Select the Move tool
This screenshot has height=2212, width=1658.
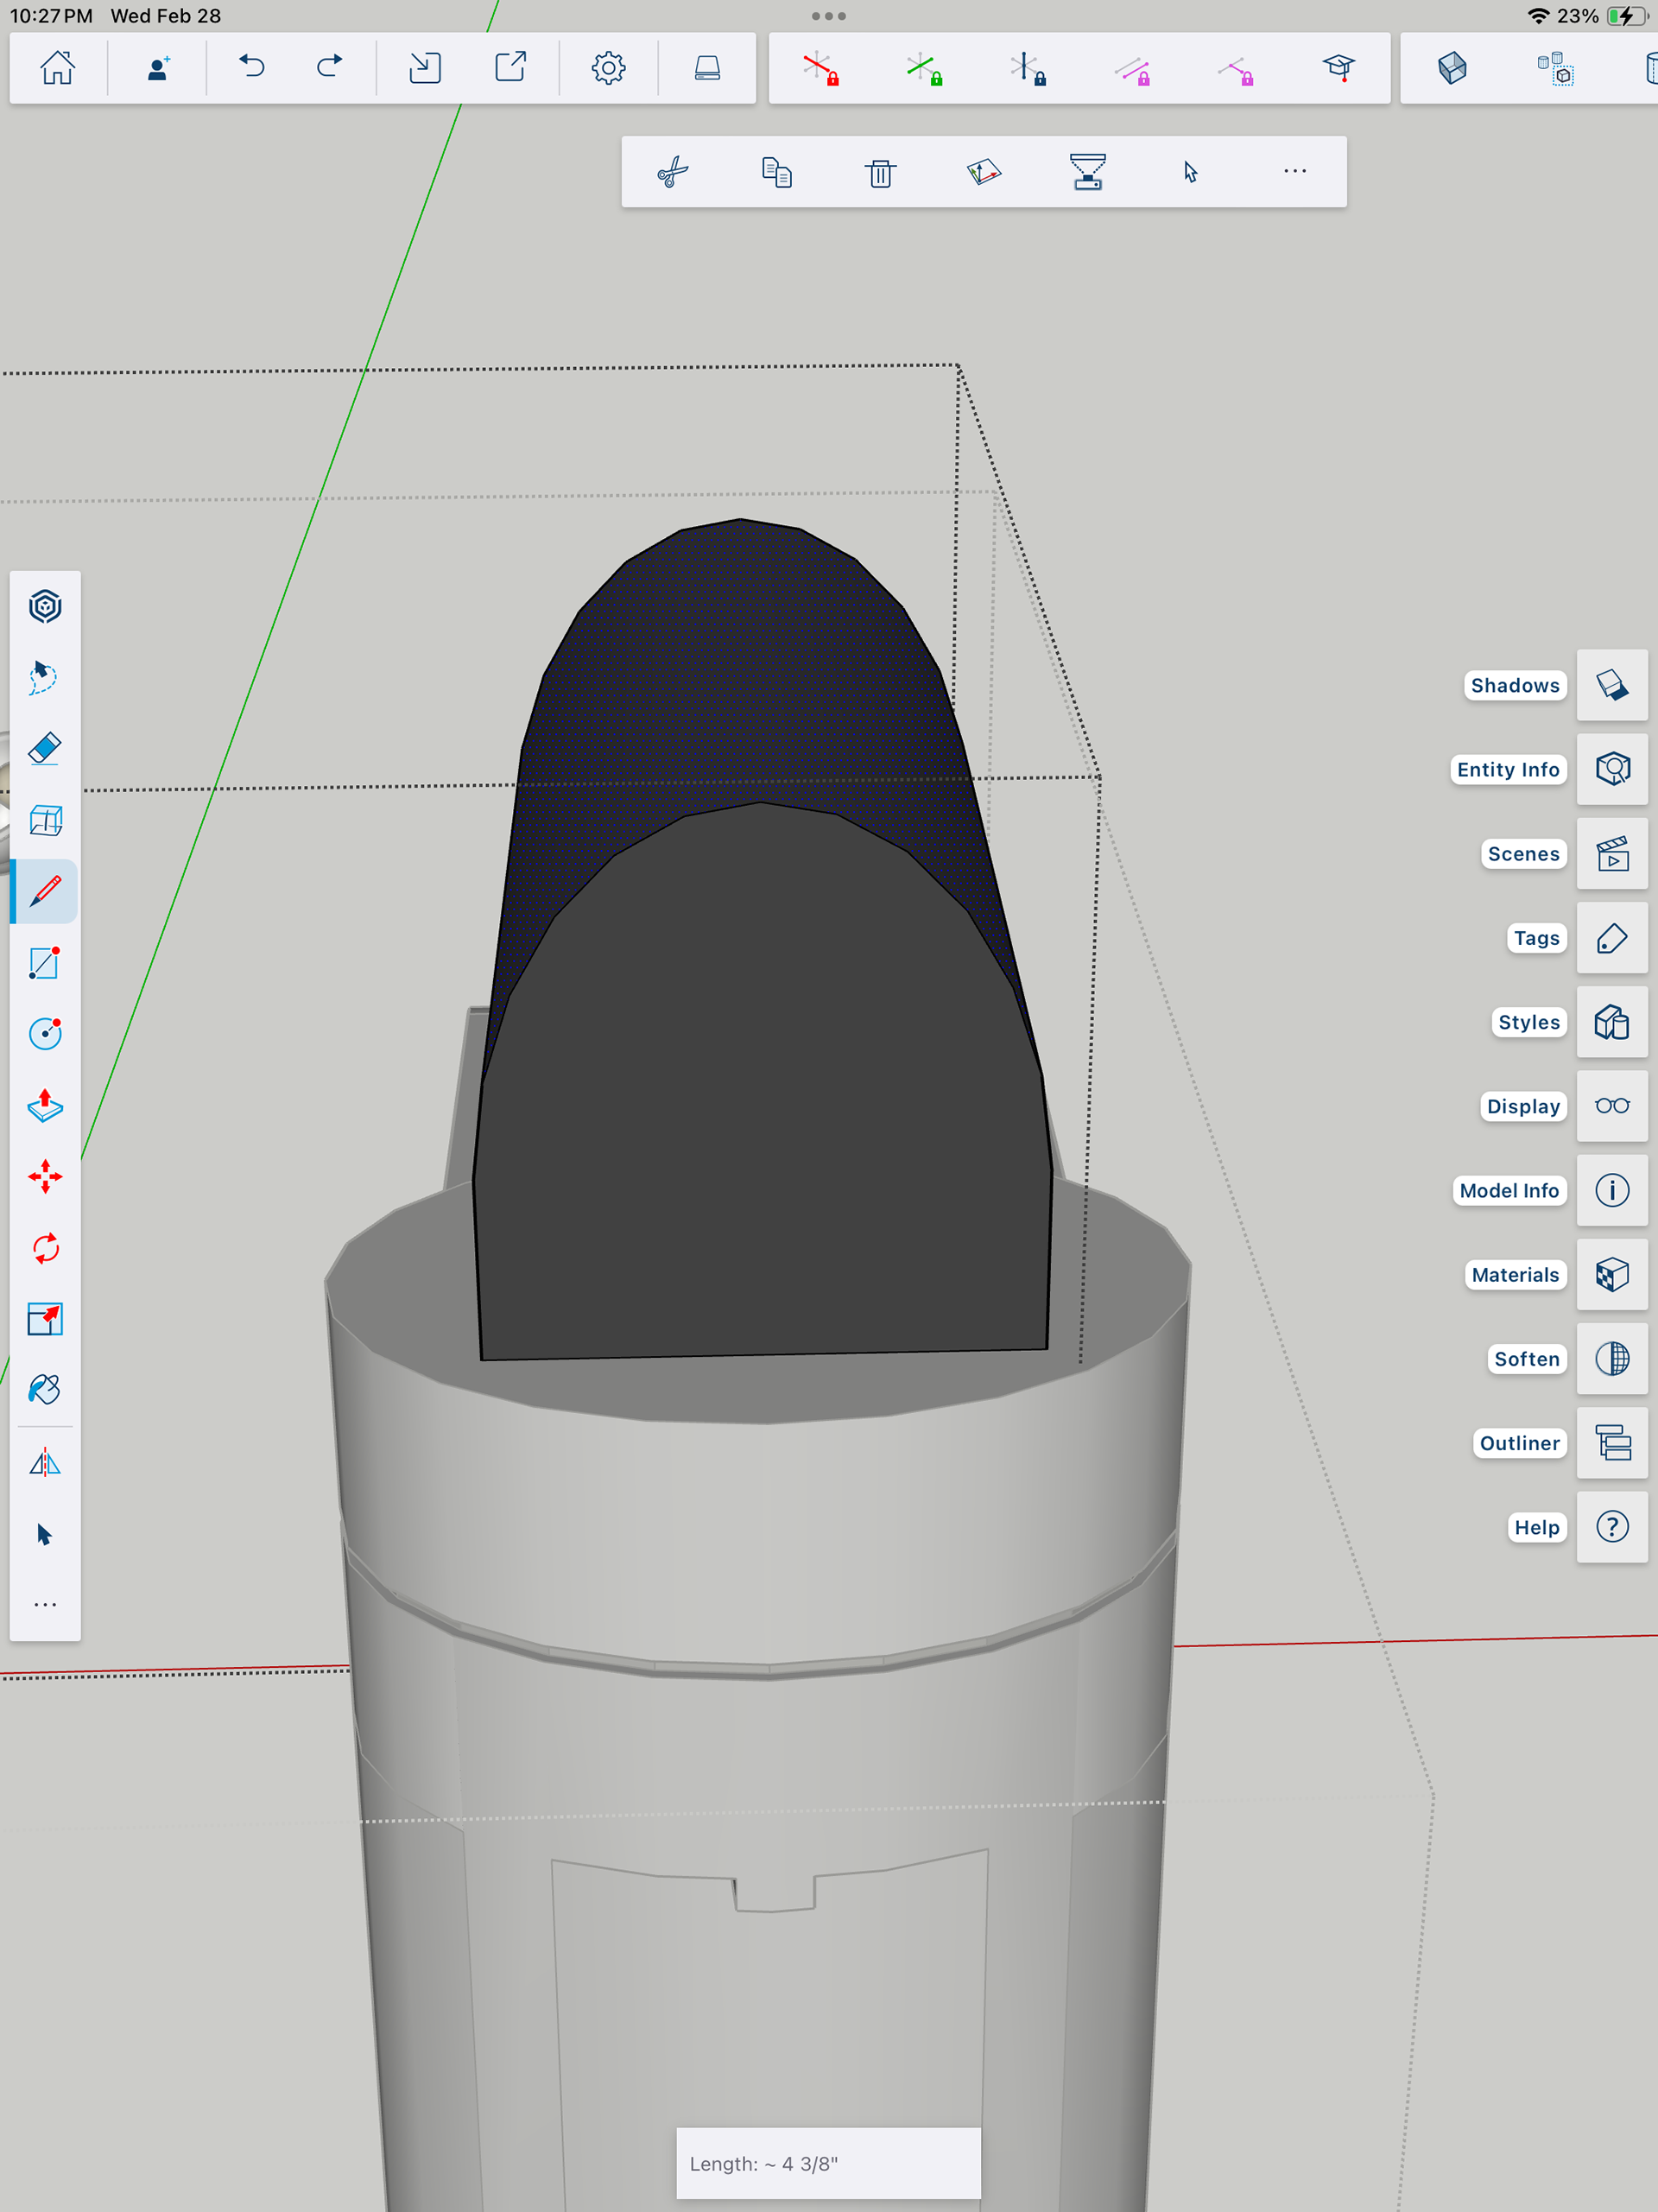point(45,1176)
